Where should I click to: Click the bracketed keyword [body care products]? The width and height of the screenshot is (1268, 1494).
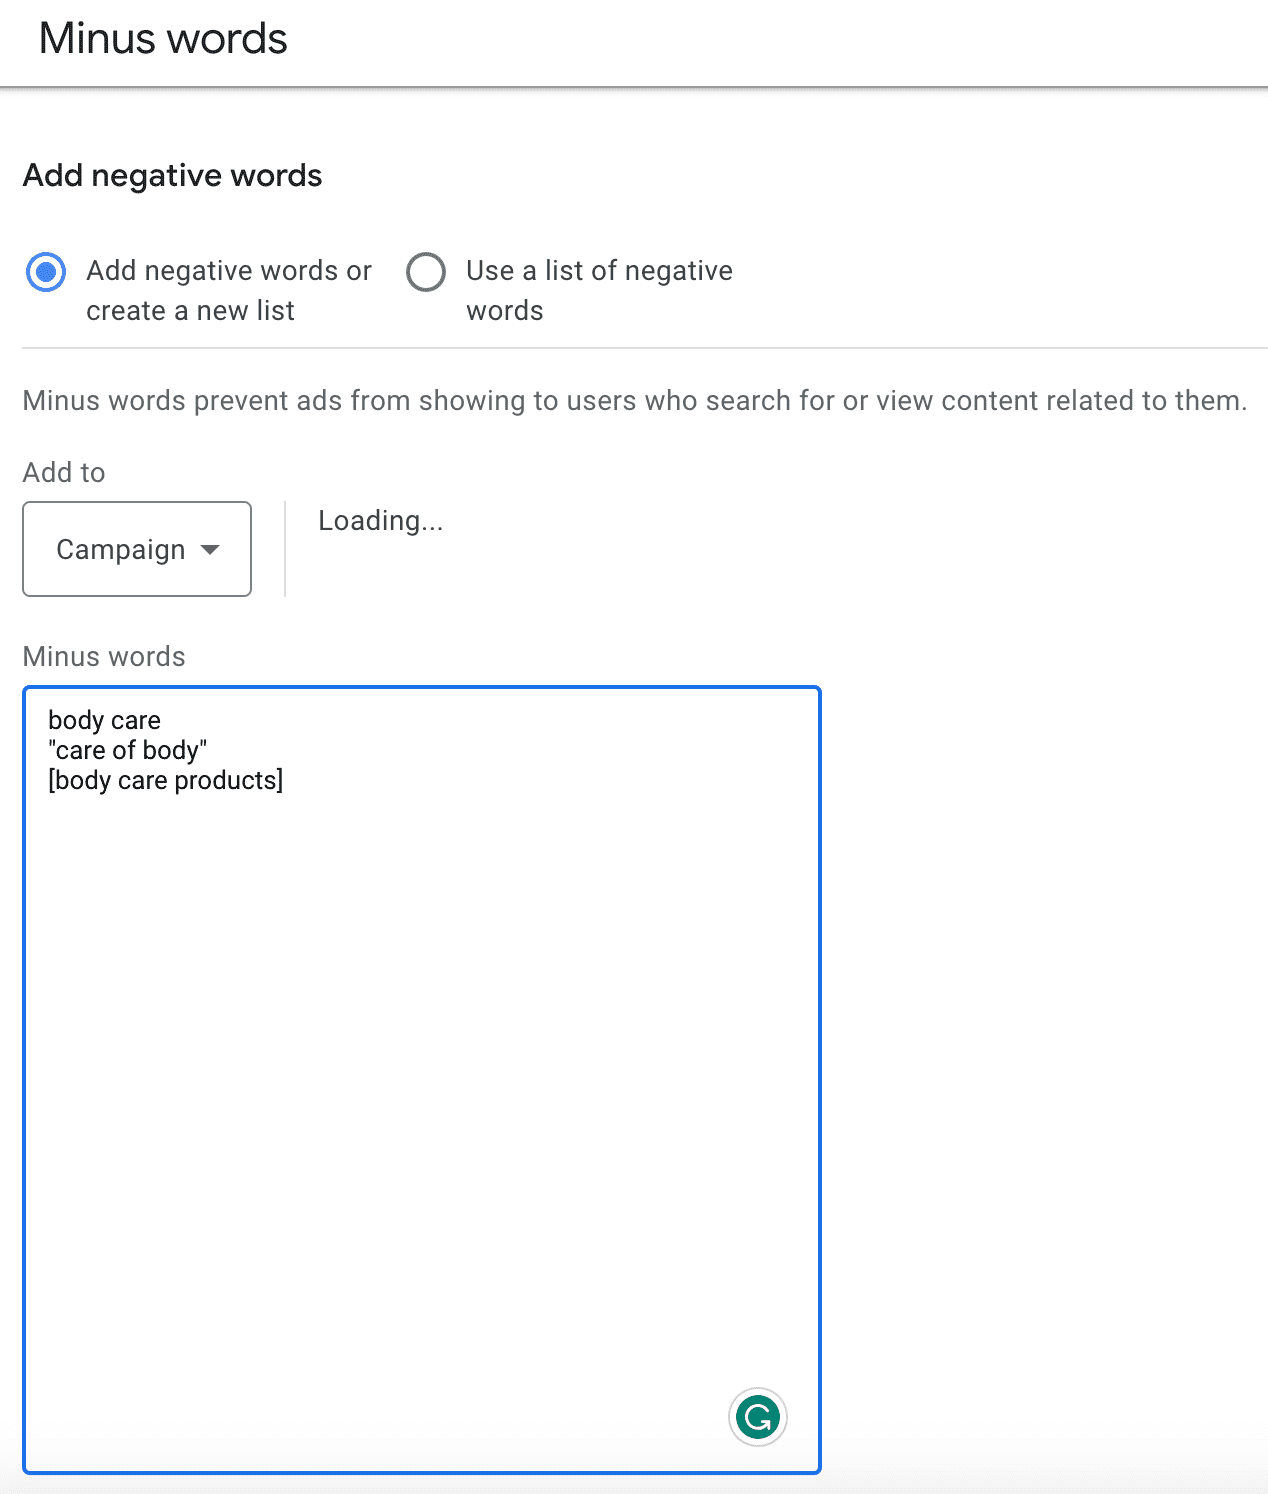[x=165, y=780]
